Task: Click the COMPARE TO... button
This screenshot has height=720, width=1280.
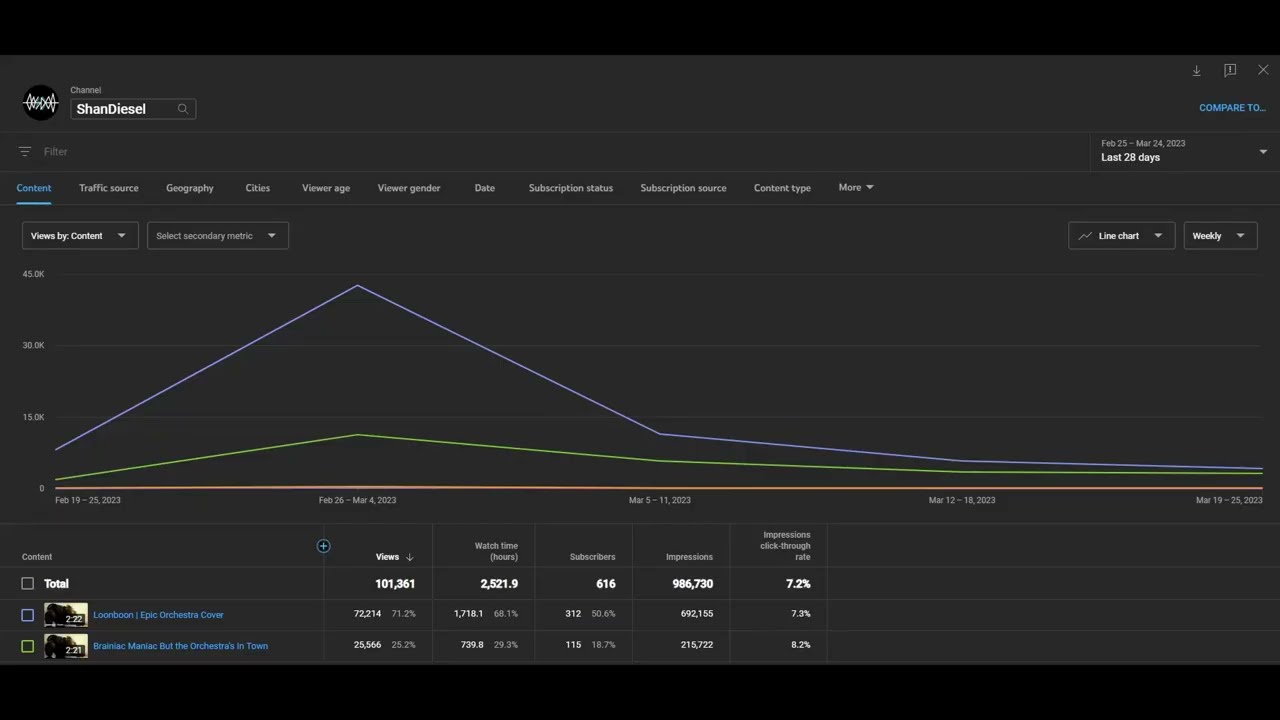Action: (x=1232, y=108)
